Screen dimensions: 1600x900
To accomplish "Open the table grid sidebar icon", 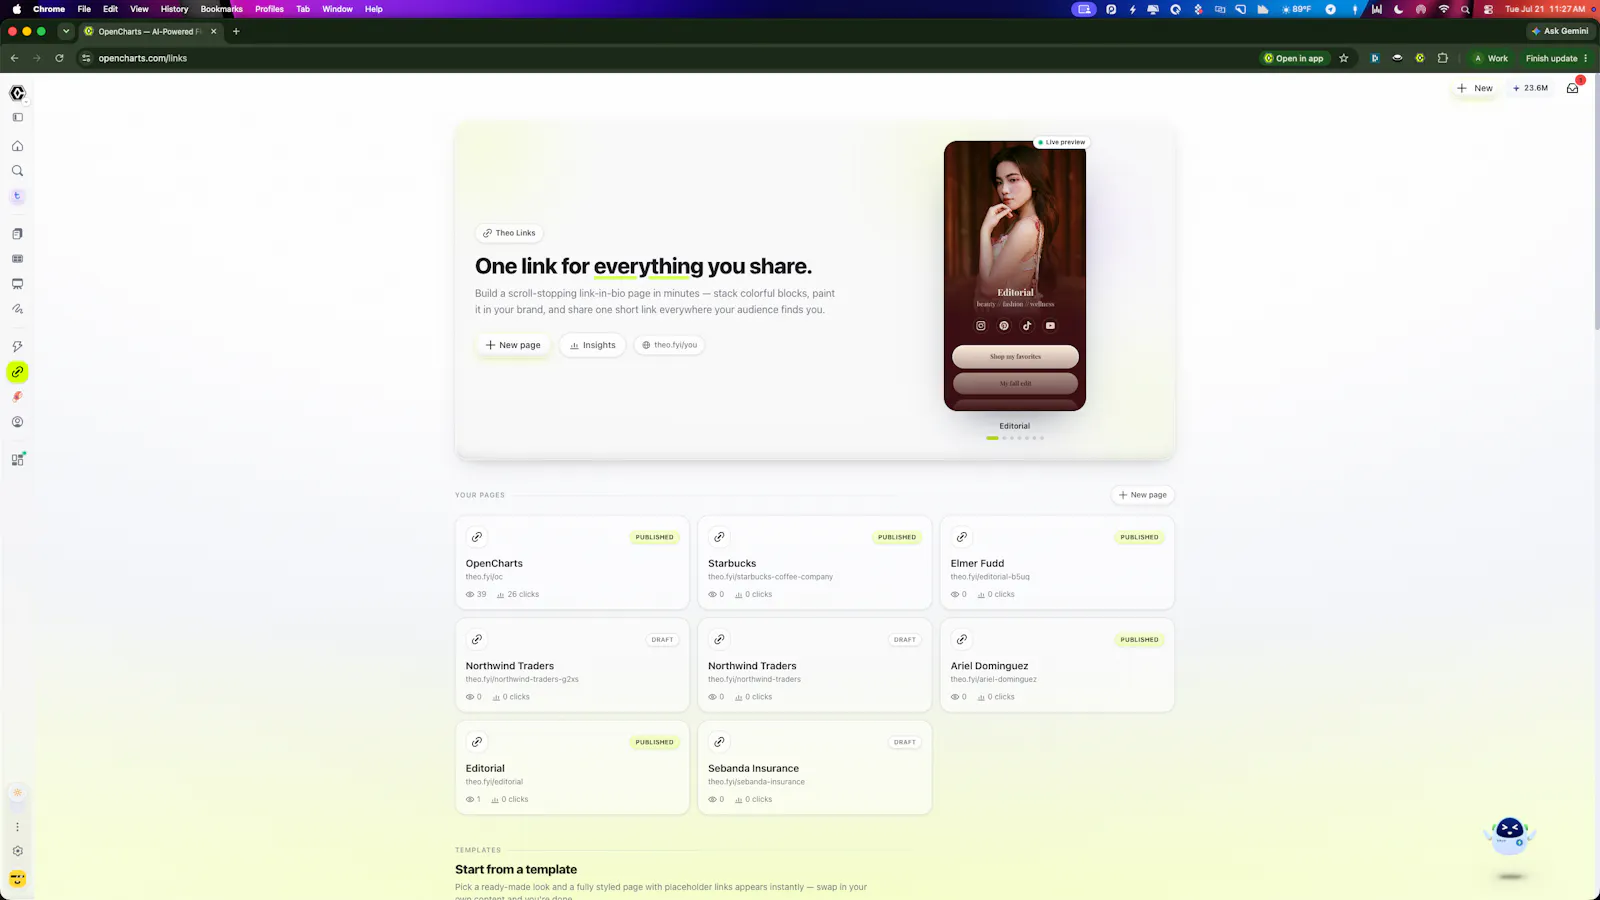I will tap(17, 259).
